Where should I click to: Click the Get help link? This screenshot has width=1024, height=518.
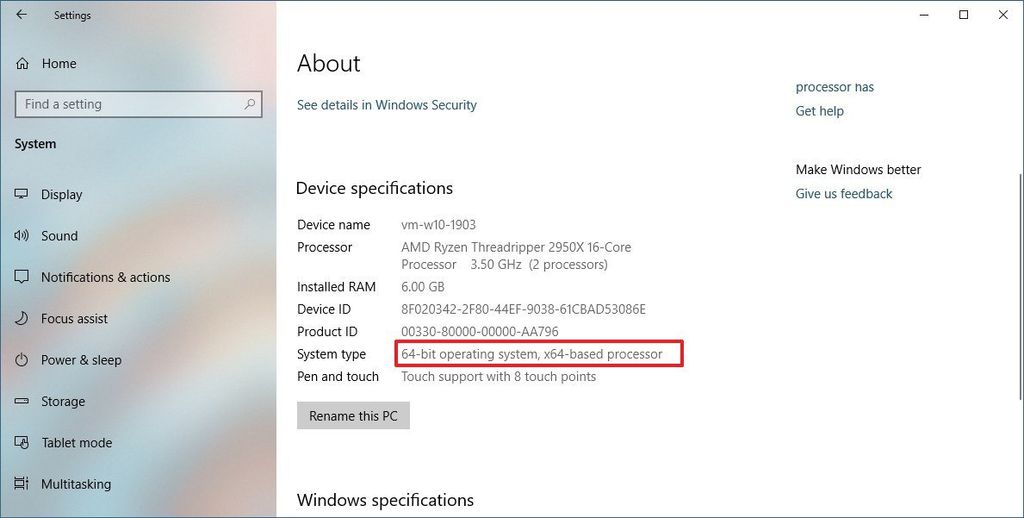[819, 111]
